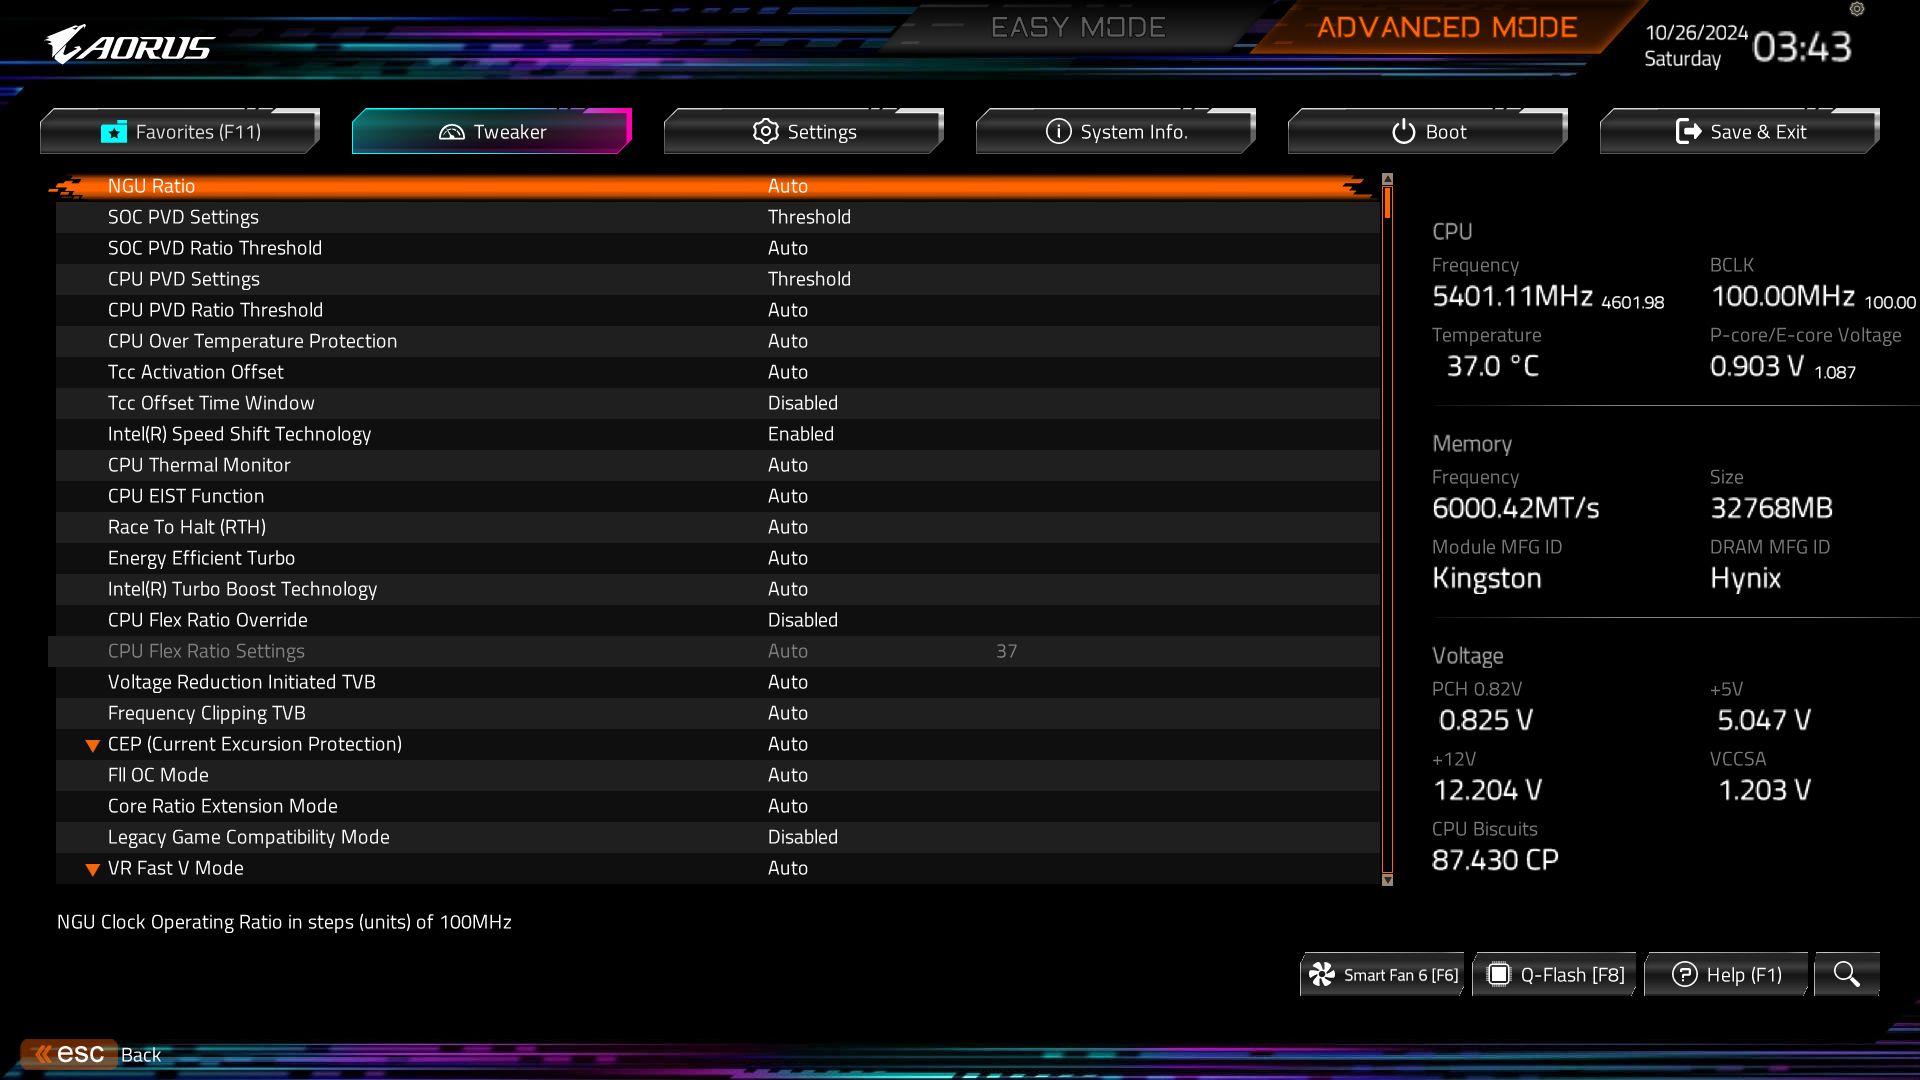Click the VCCSA 1.203 V reading
The image size is (1920, 1080).
pyautogui.click(x=1765, y=790)
